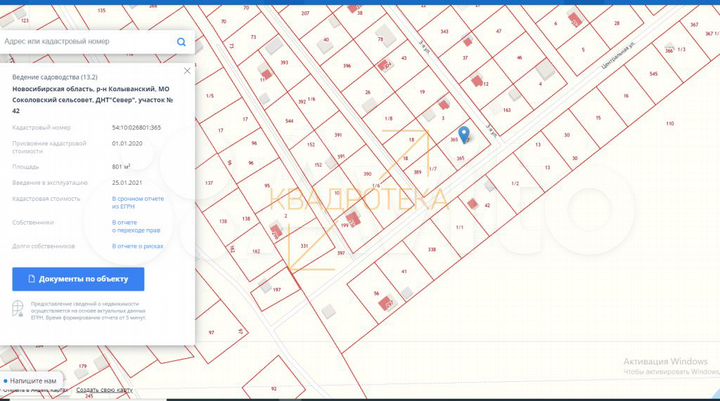Click parcel 179 on the map
The width and height of the screenshot is (720, 401).
[83, 367]
